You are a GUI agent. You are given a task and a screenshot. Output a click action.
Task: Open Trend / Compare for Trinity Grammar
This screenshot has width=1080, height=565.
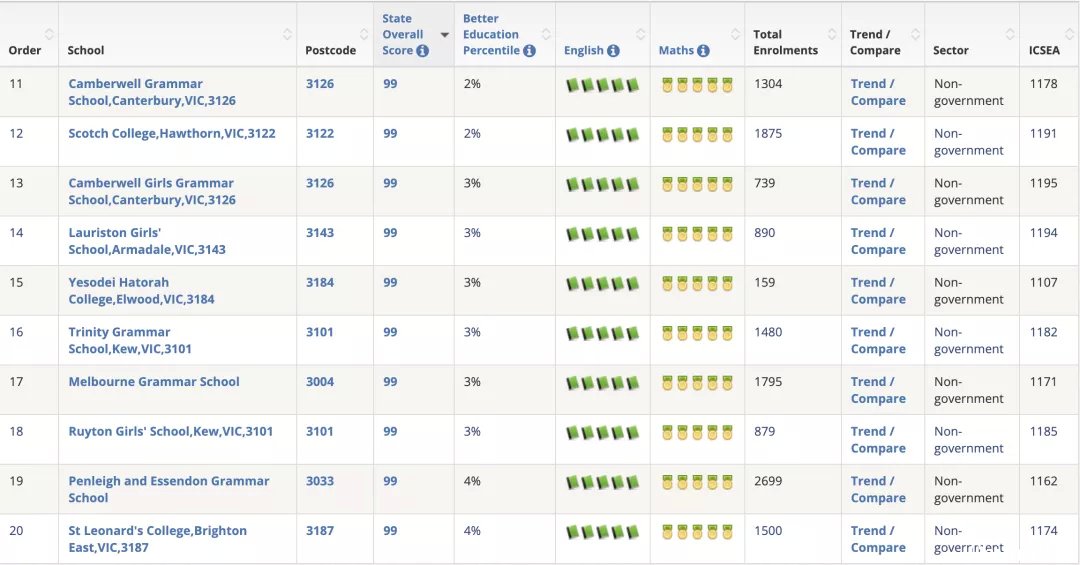click(x=878, y=340)
